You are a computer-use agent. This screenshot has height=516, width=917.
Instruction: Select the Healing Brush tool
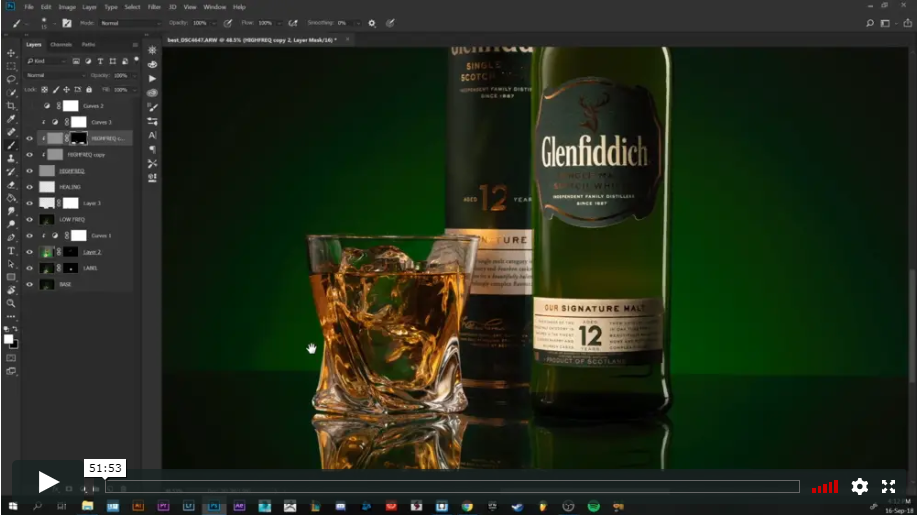[11, 132]
